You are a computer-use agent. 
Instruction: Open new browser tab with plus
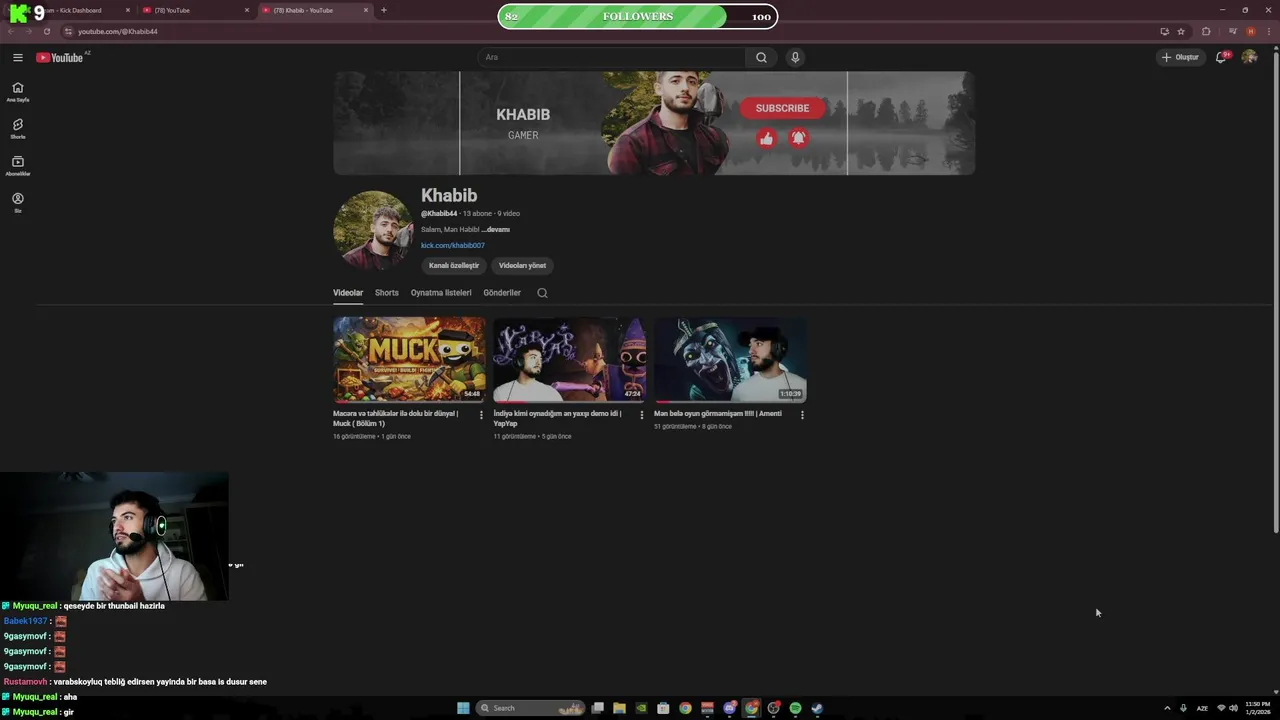384,10
